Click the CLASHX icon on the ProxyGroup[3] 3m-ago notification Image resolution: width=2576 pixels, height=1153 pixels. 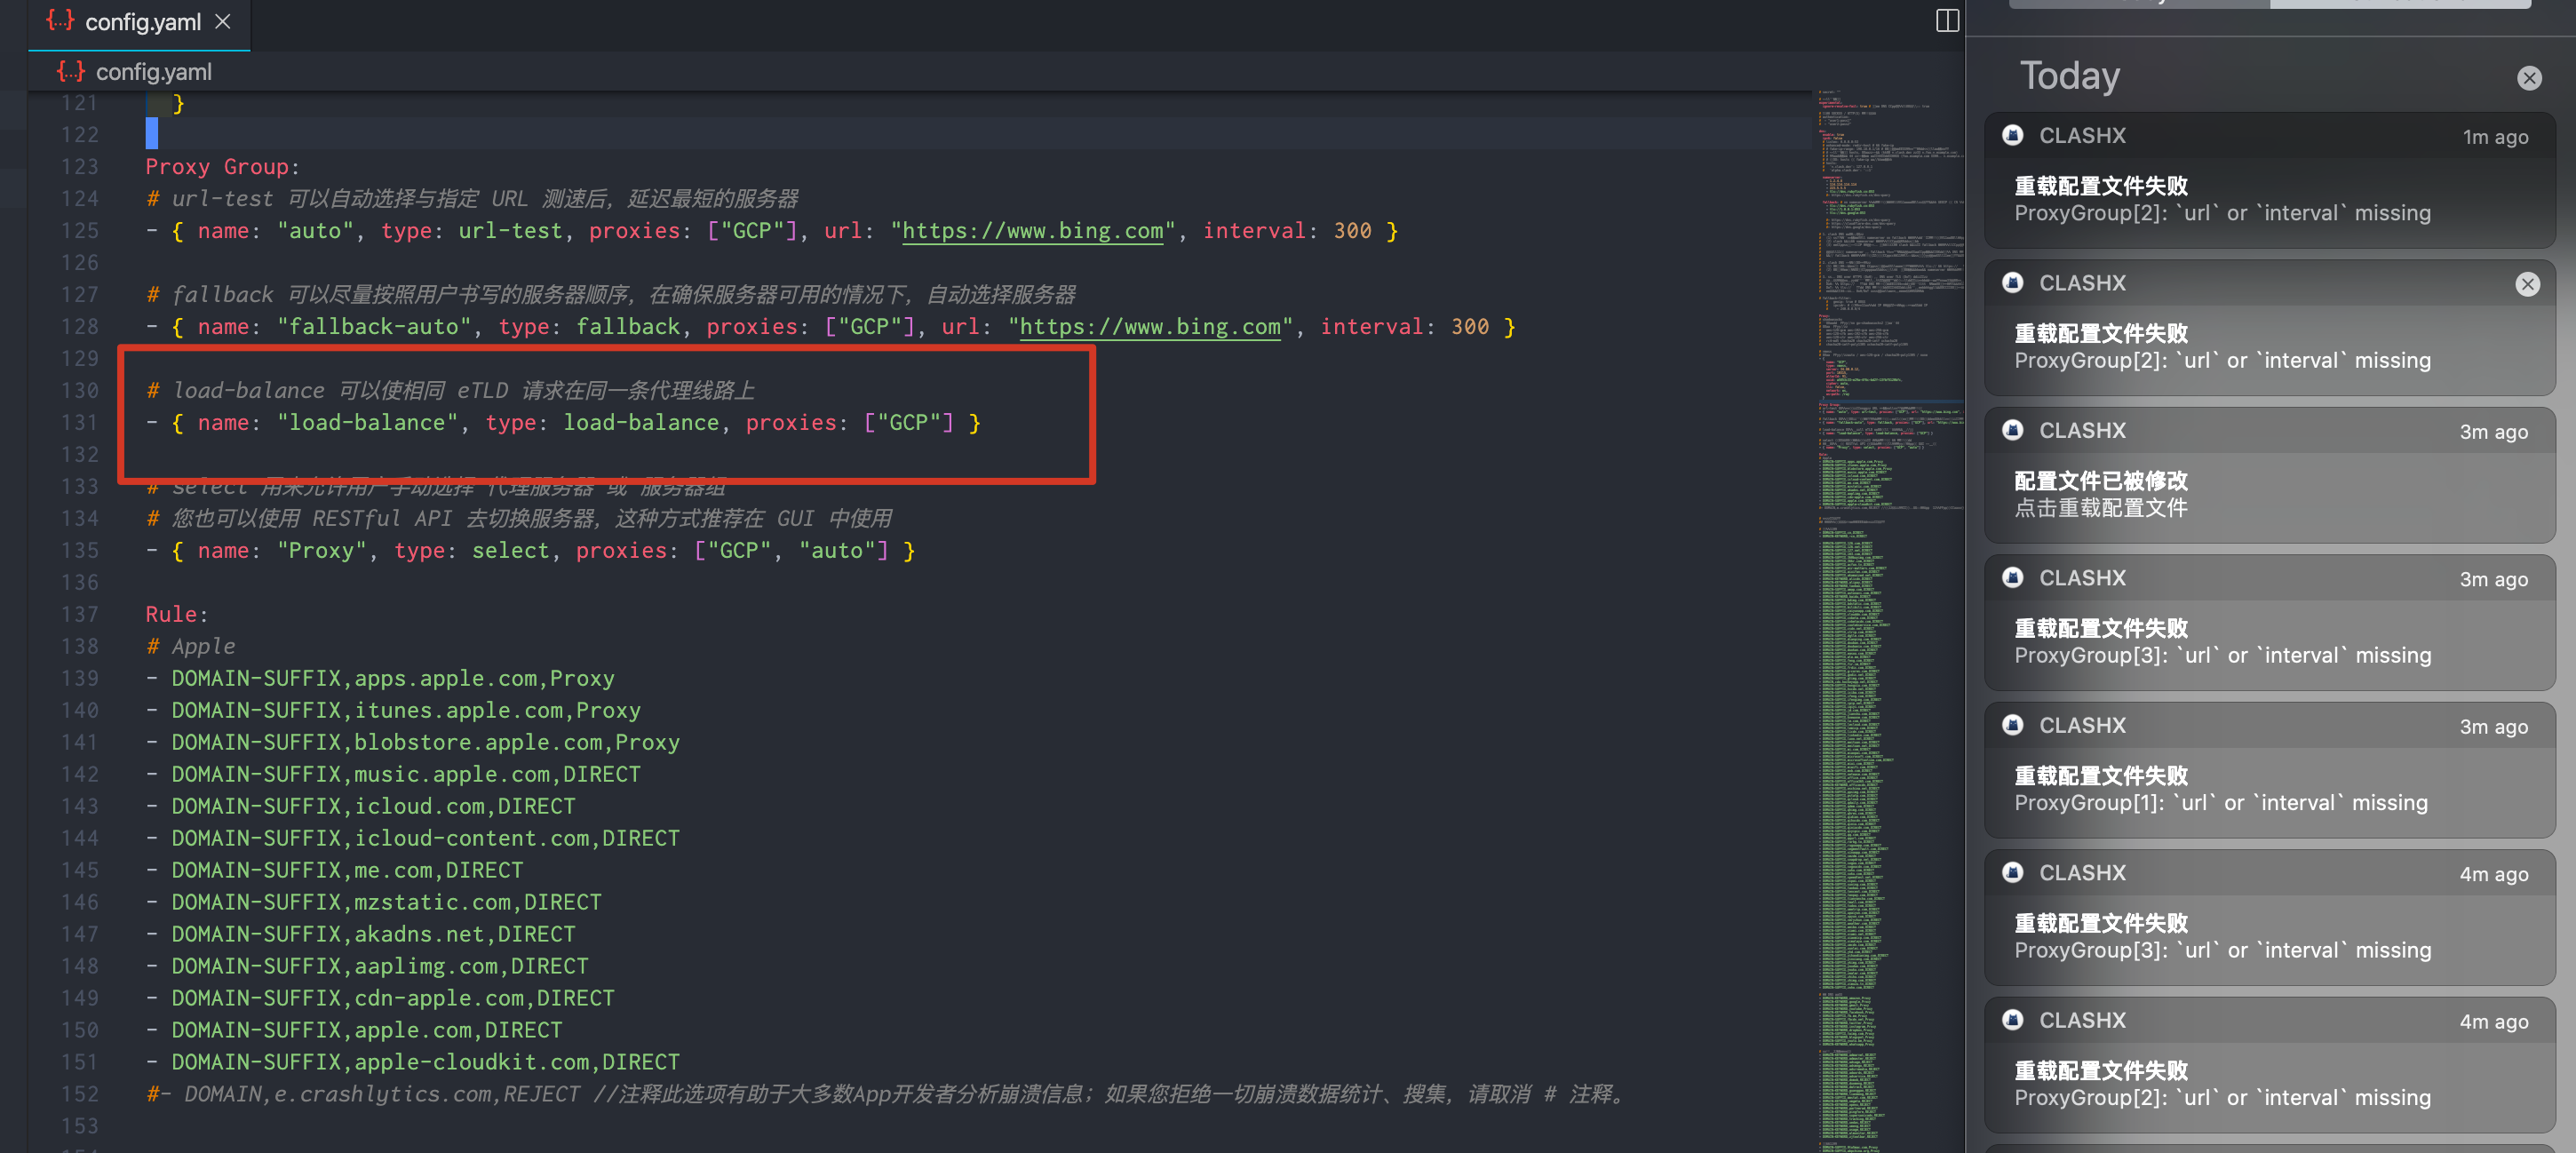(2013, 578)
